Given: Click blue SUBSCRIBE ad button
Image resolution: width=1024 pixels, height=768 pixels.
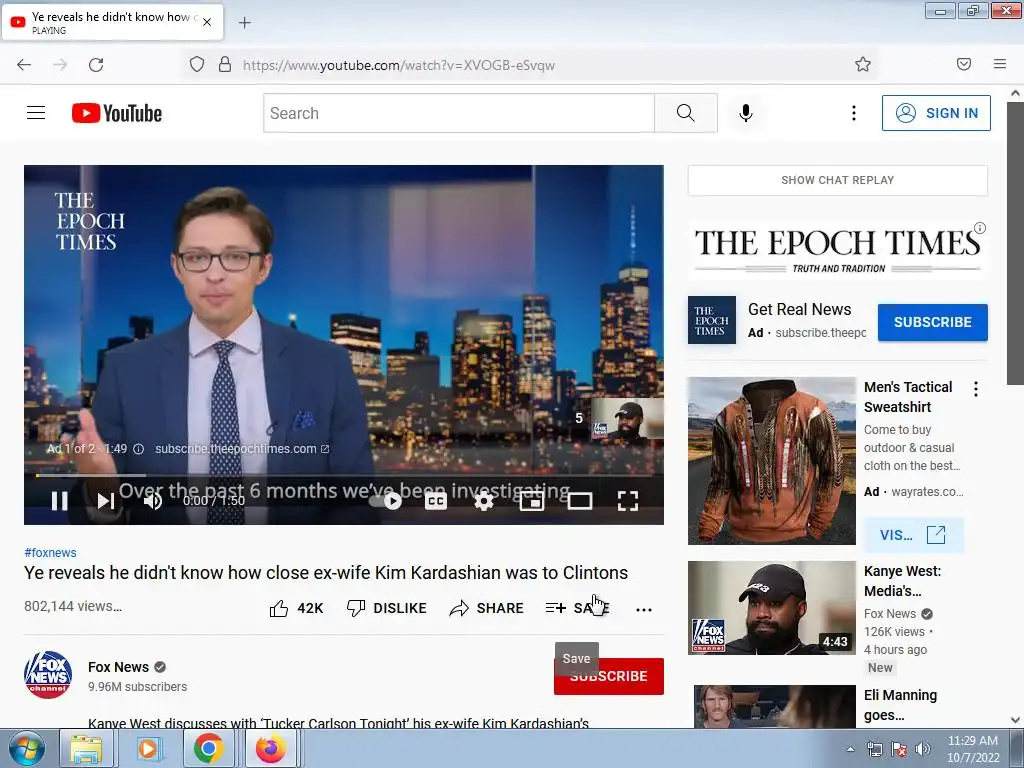Looking at the screenshot, I should point(932,322).
